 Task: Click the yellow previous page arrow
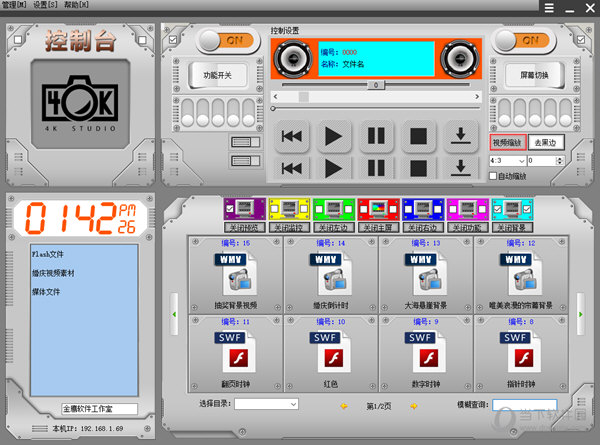click(x=344, y=406)
